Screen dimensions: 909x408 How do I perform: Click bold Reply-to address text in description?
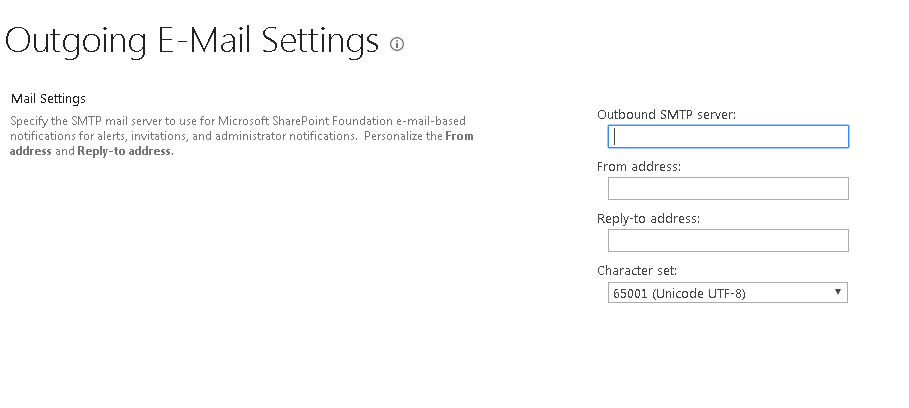[125, 151]
